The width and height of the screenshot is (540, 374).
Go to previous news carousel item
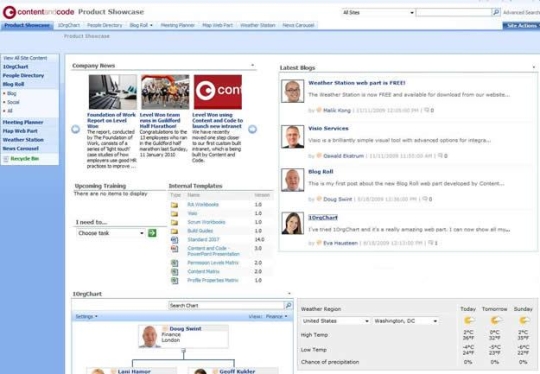pyautogui.click(x=75, y=129)
